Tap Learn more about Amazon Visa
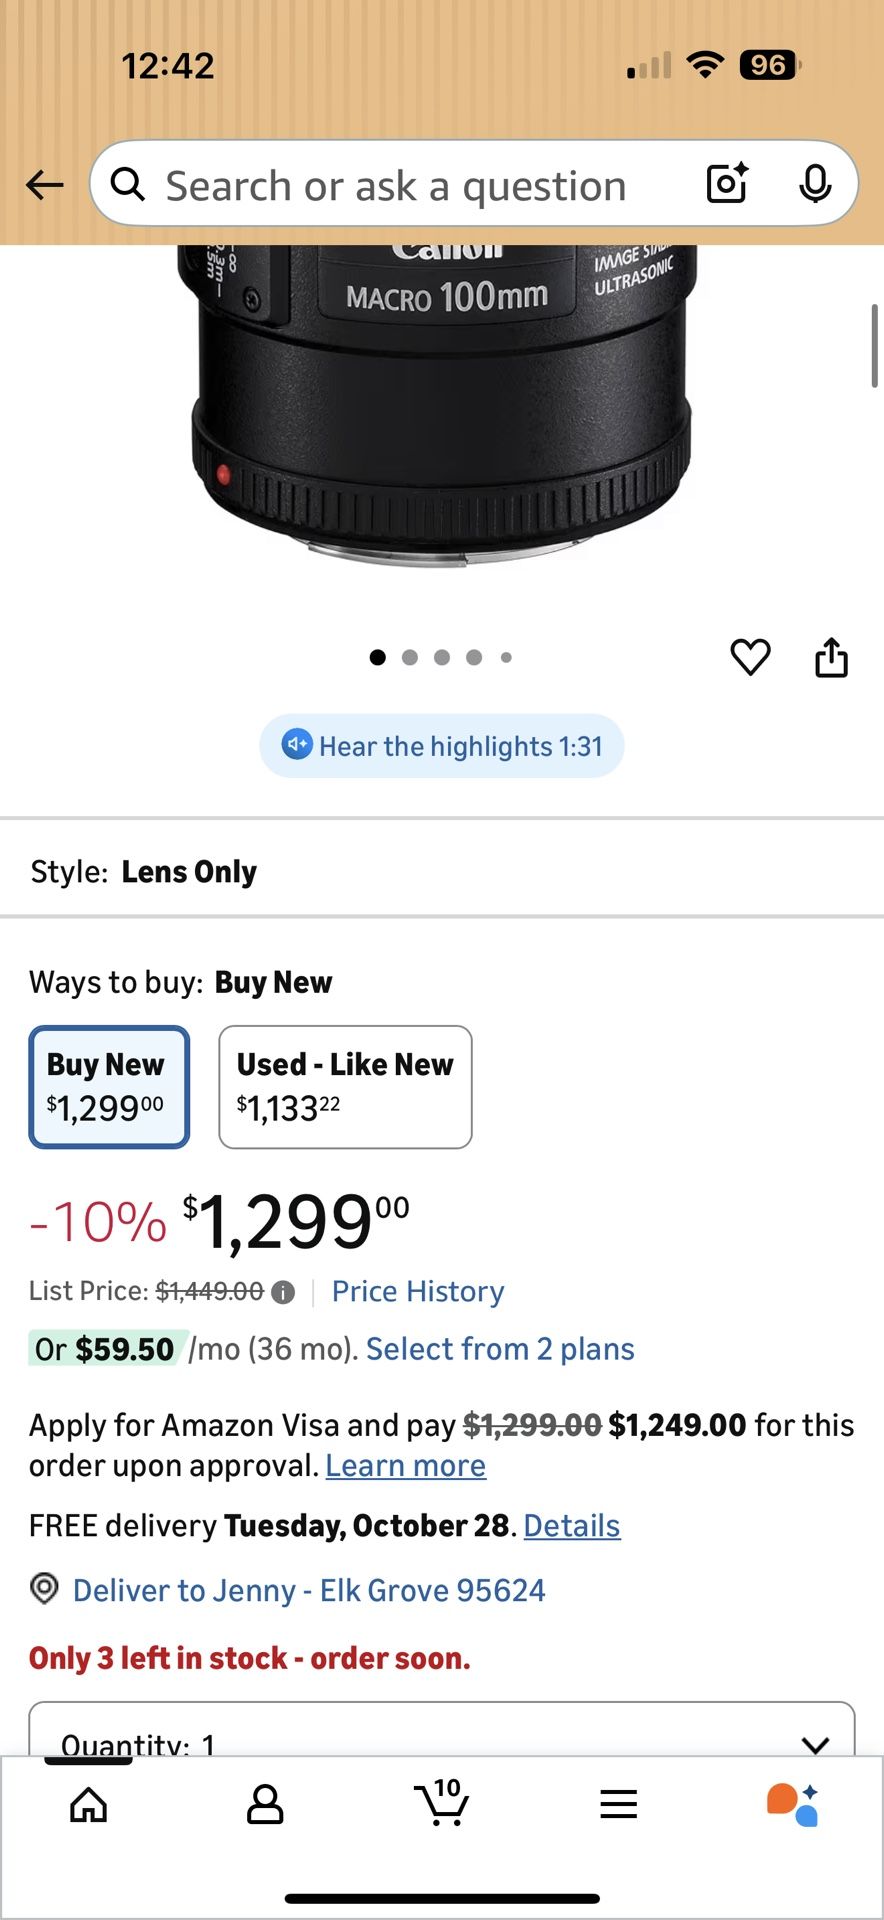 tap(405, 1466)
